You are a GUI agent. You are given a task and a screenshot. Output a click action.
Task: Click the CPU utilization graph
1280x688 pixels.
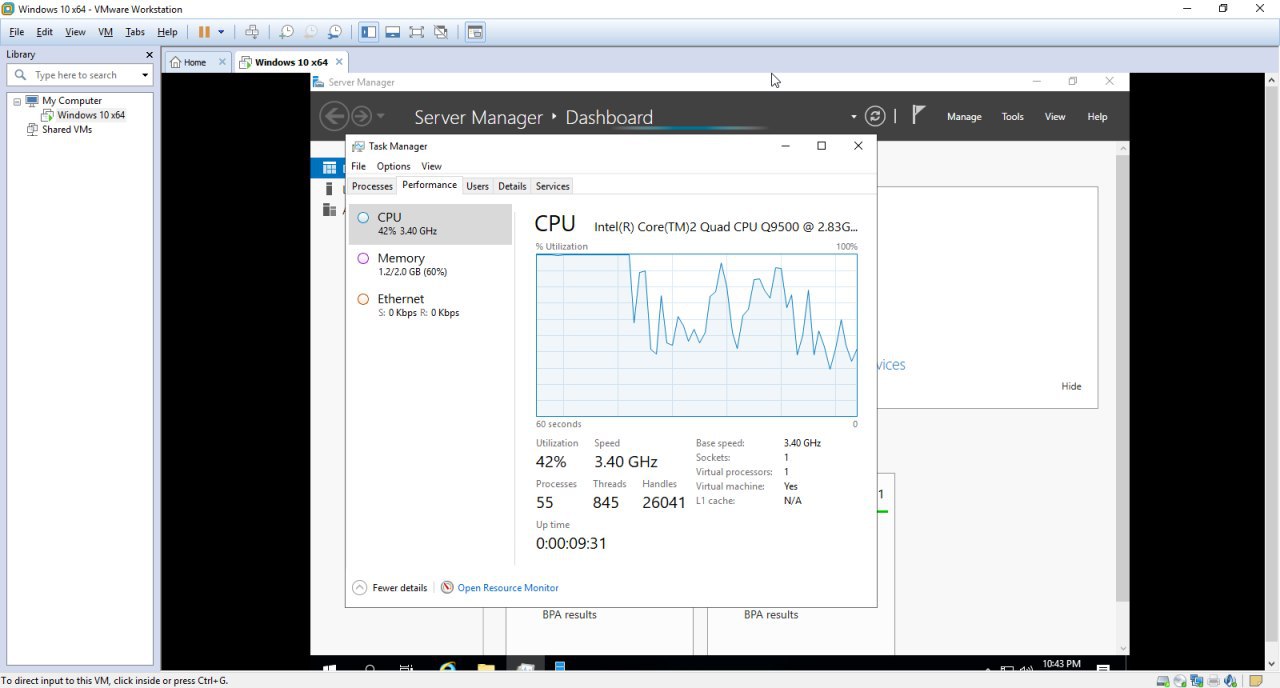pos(696,335)
